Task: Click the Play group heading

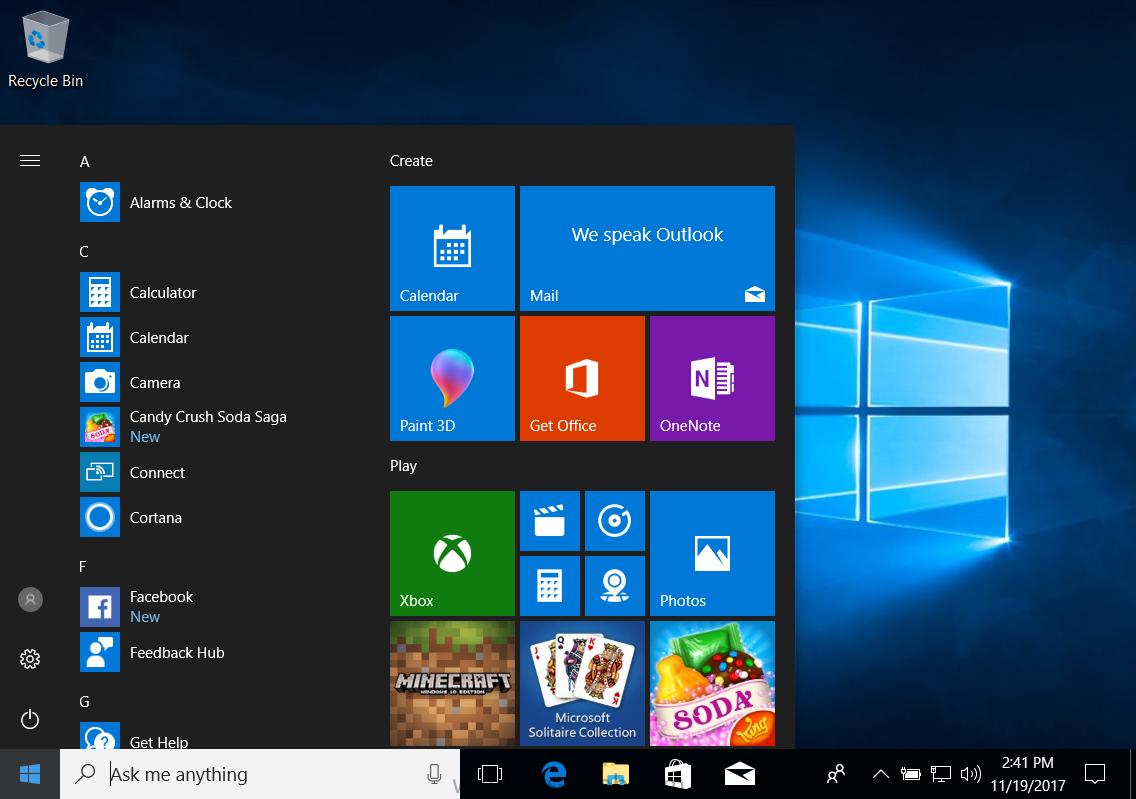Action: pyautogui.click(x=403, y=466)
